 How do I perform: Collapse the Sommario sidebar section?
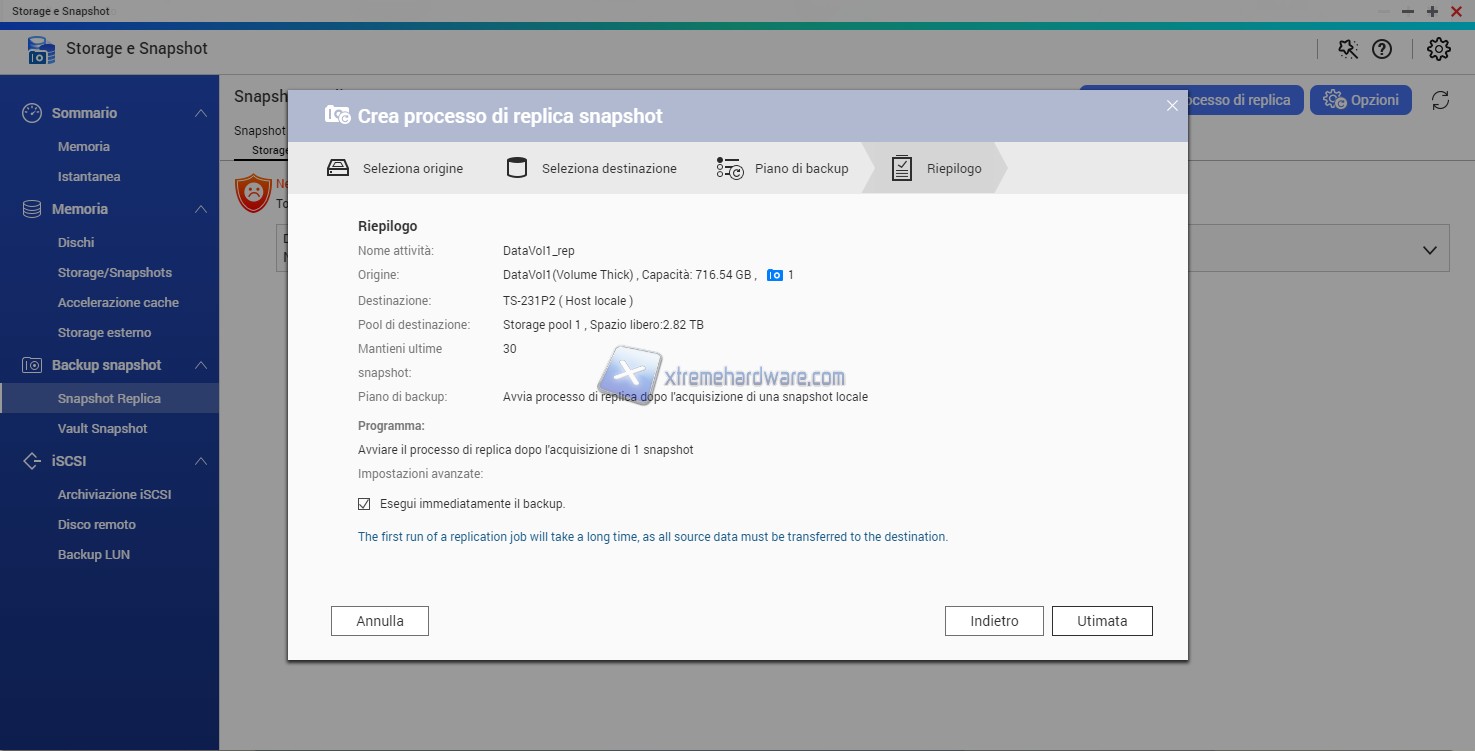pyautogui.click(x=201, y=113)
